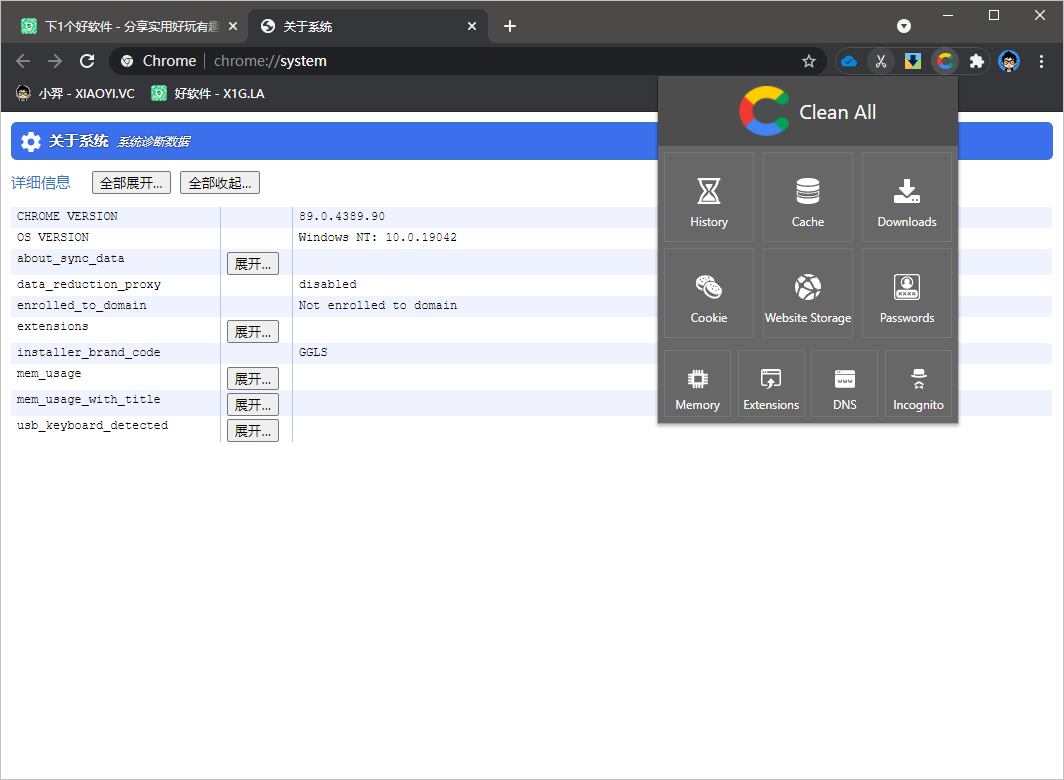Expand the about_sync_data row

252,263
